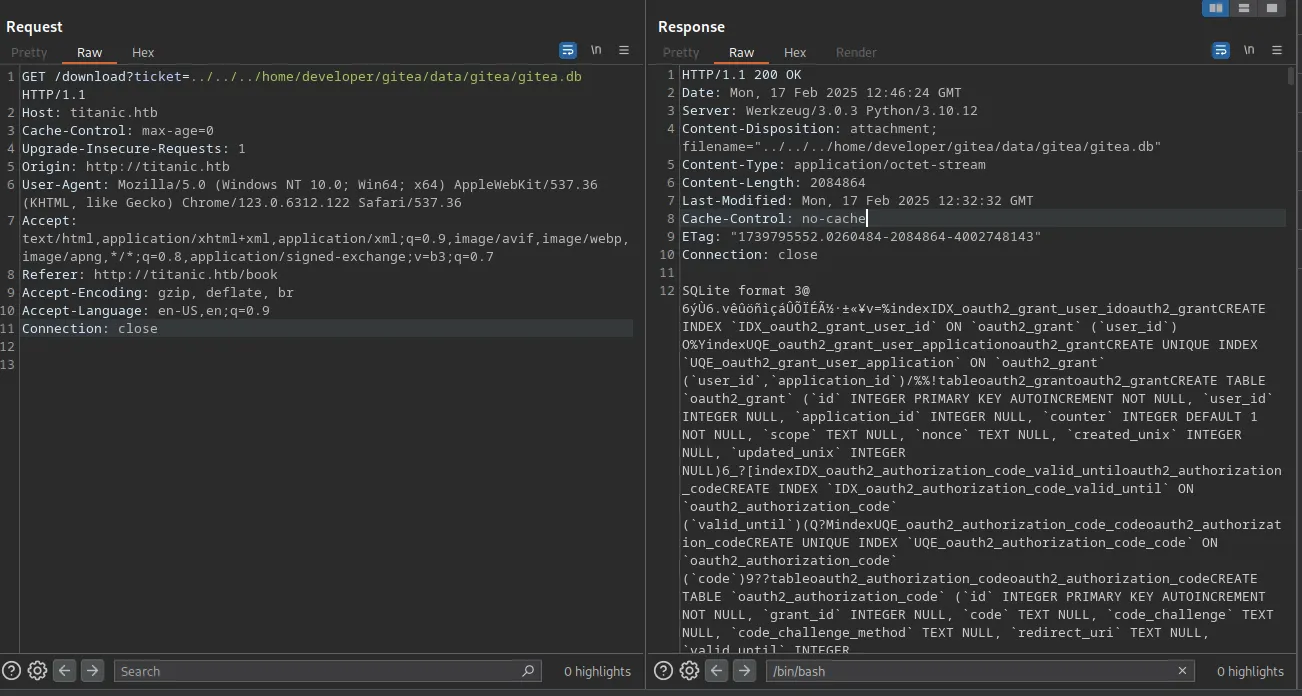Toggle non-printable characters \n in Request panel
1302x696 pixels.
click(x=596, y=50)
